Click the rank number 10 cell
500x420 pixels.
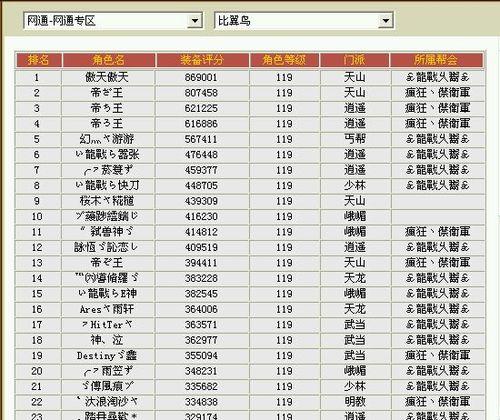(x=37, y=216)
